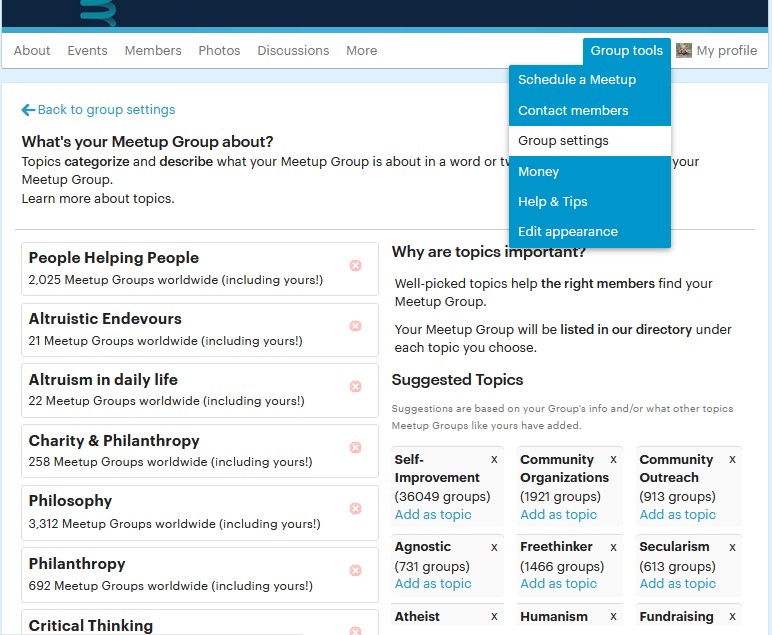Screen dimensions: 772x635
Task: Remove the Philosophy topic
Action: pyautogui.click(x=355, y=508)
